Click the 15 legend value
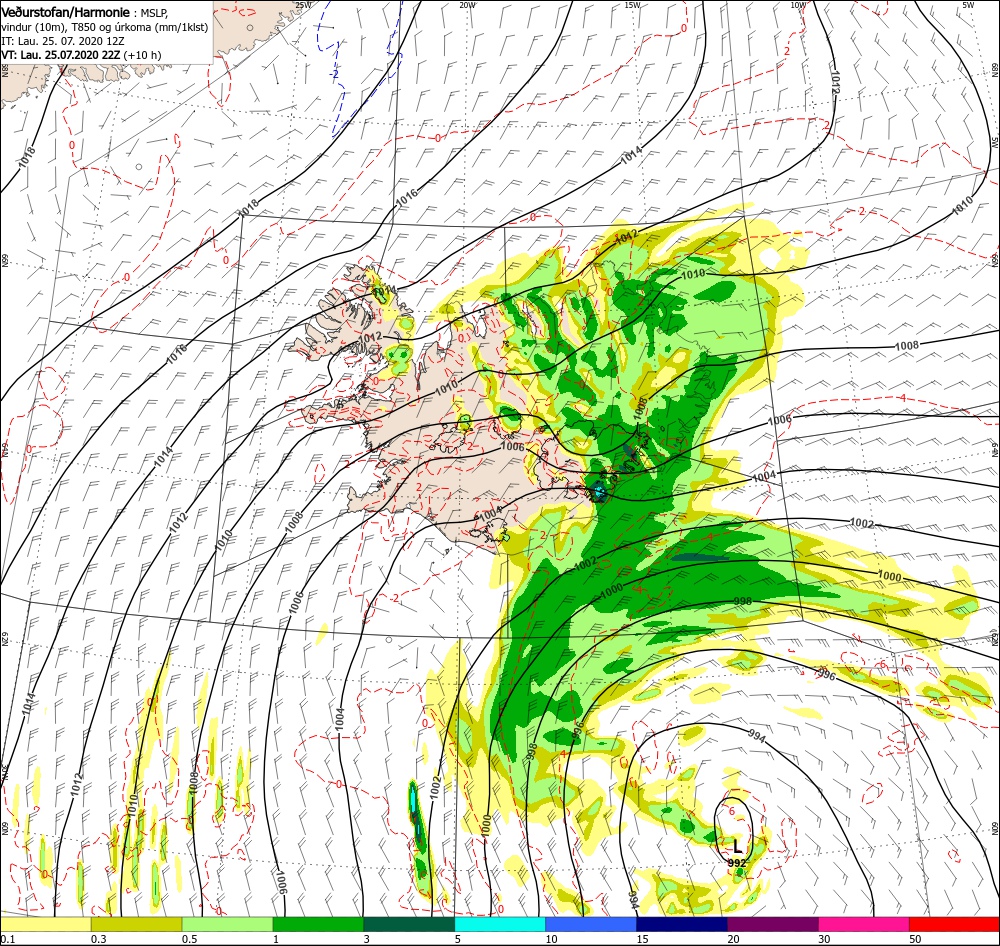1000x946 pixels. (642, 939)
